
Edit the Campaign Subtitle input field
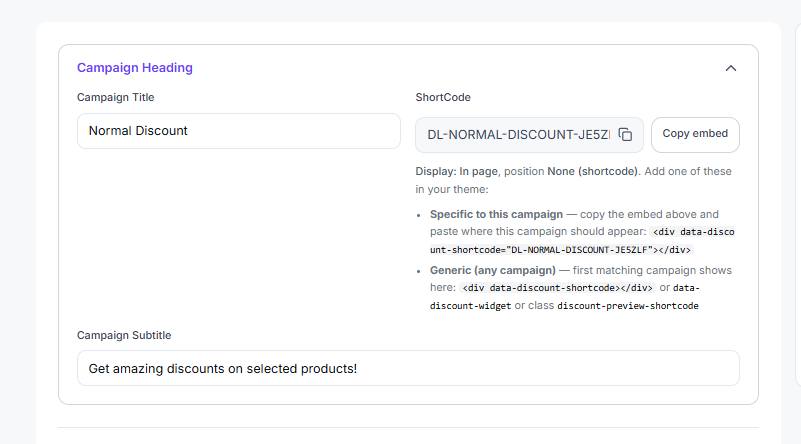(408, 368)
